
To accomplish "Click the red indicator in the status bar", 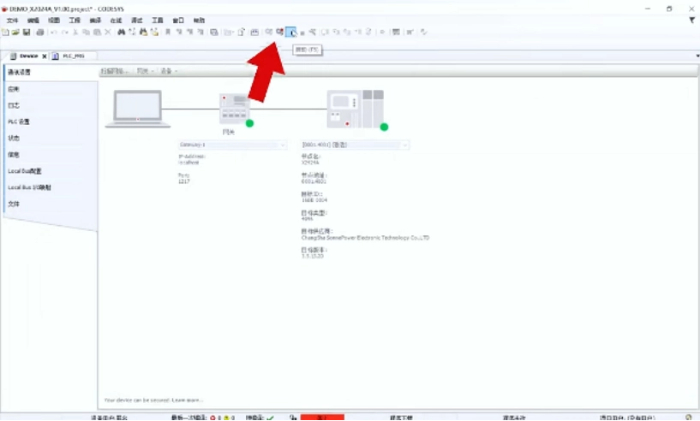I will coord(321,417).
